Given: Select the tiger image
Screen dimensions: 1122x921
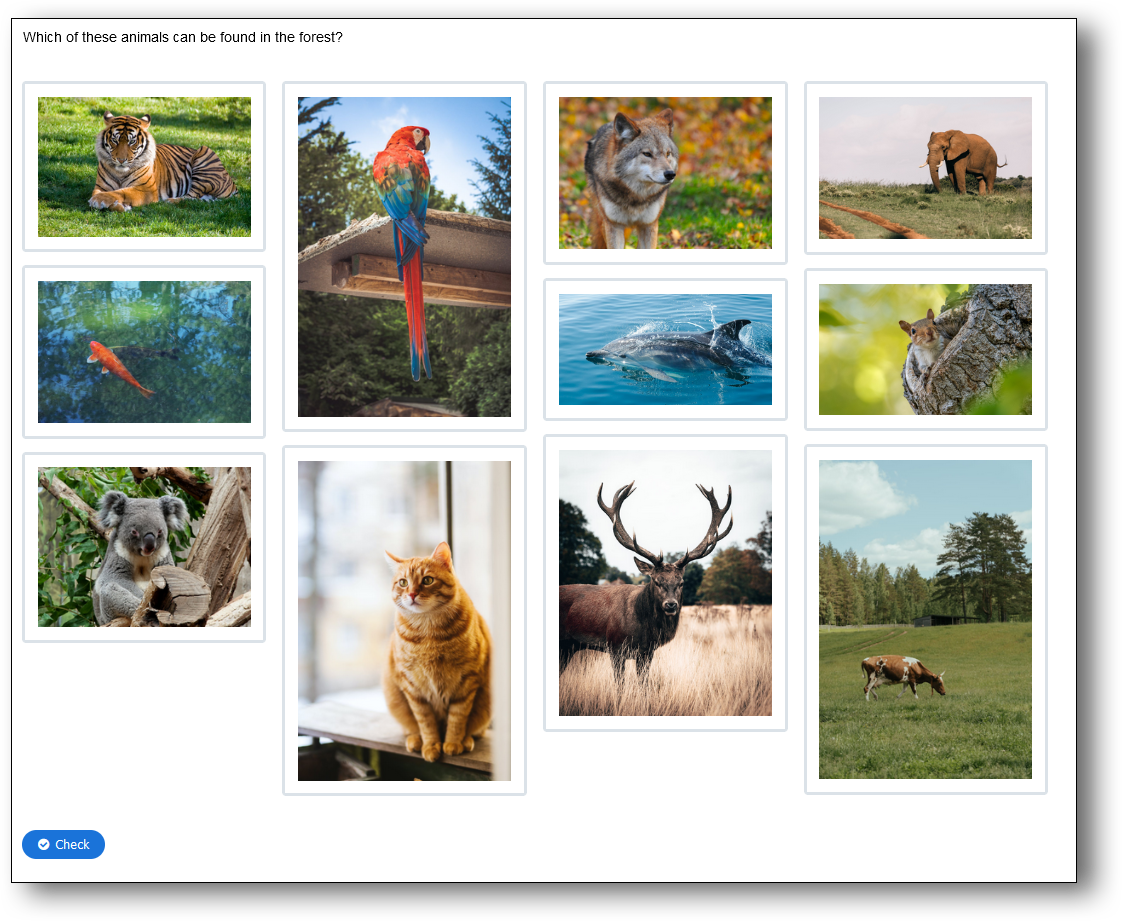Looking at the screenshot, I should tap(144, 167).
